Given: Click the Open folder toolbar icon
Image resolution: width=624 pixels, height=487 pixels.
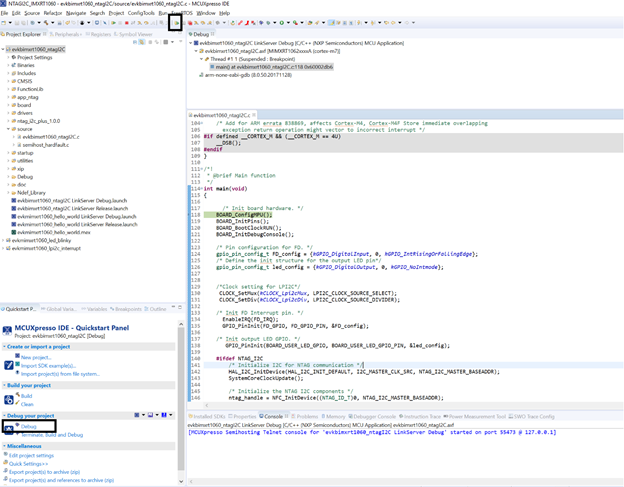Looking at the screenshot, I should coord(310,23).
